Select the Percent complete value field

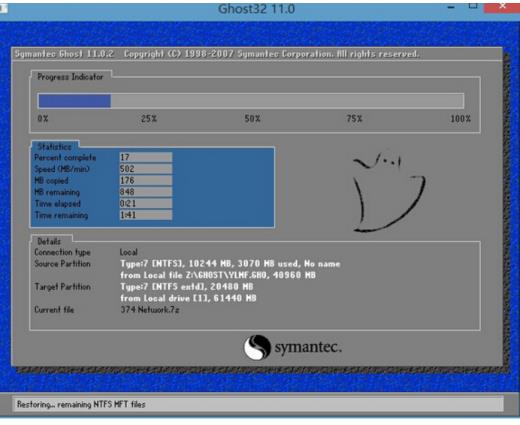pyautogui.click(x=146, y=157)
